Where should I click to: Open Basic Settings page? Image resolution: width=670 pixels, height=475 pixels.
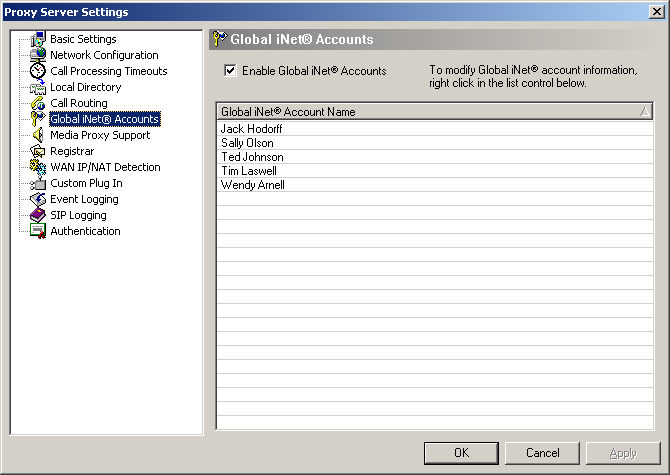point(83,39)
